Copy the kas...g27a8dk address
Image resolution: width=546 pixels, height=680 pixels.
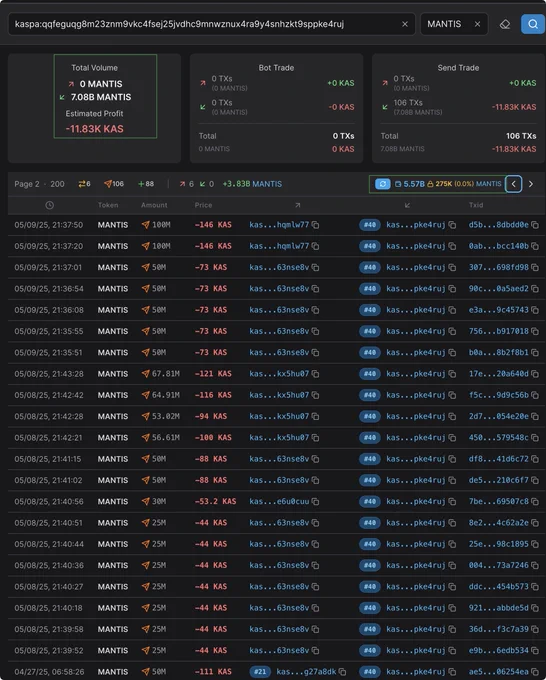coord(343,672)
